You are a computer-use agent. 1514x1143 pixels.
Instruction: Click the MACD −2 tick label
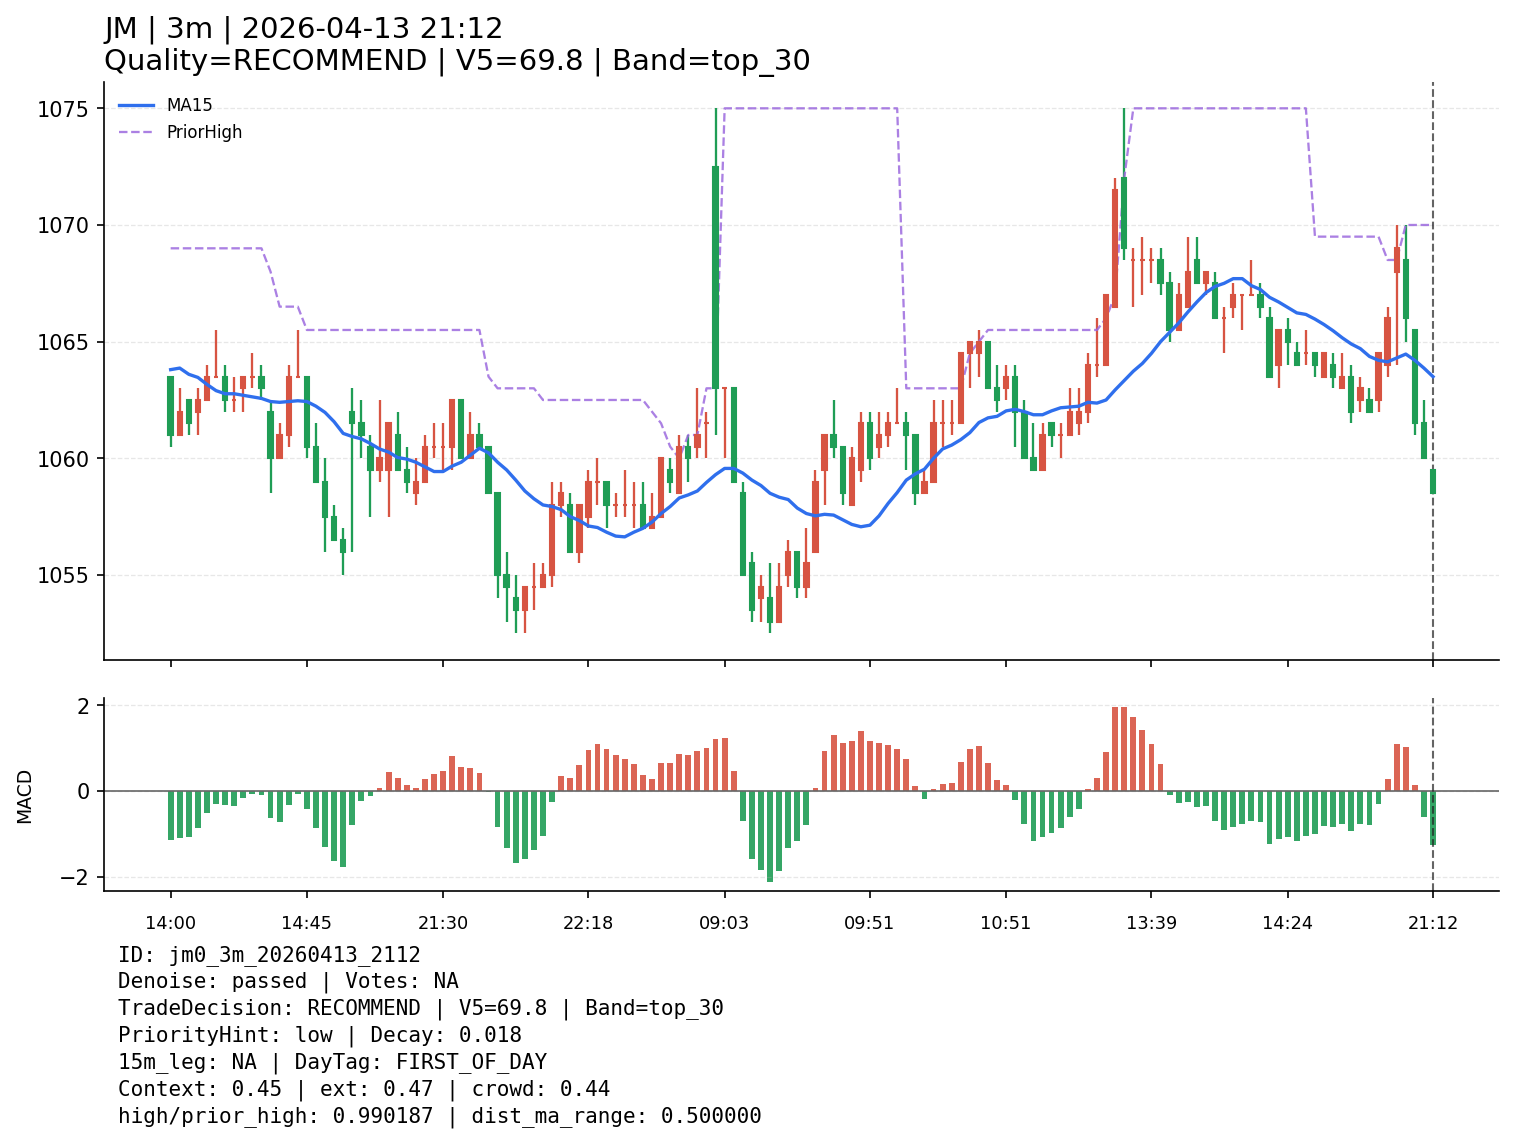[77, 877]
